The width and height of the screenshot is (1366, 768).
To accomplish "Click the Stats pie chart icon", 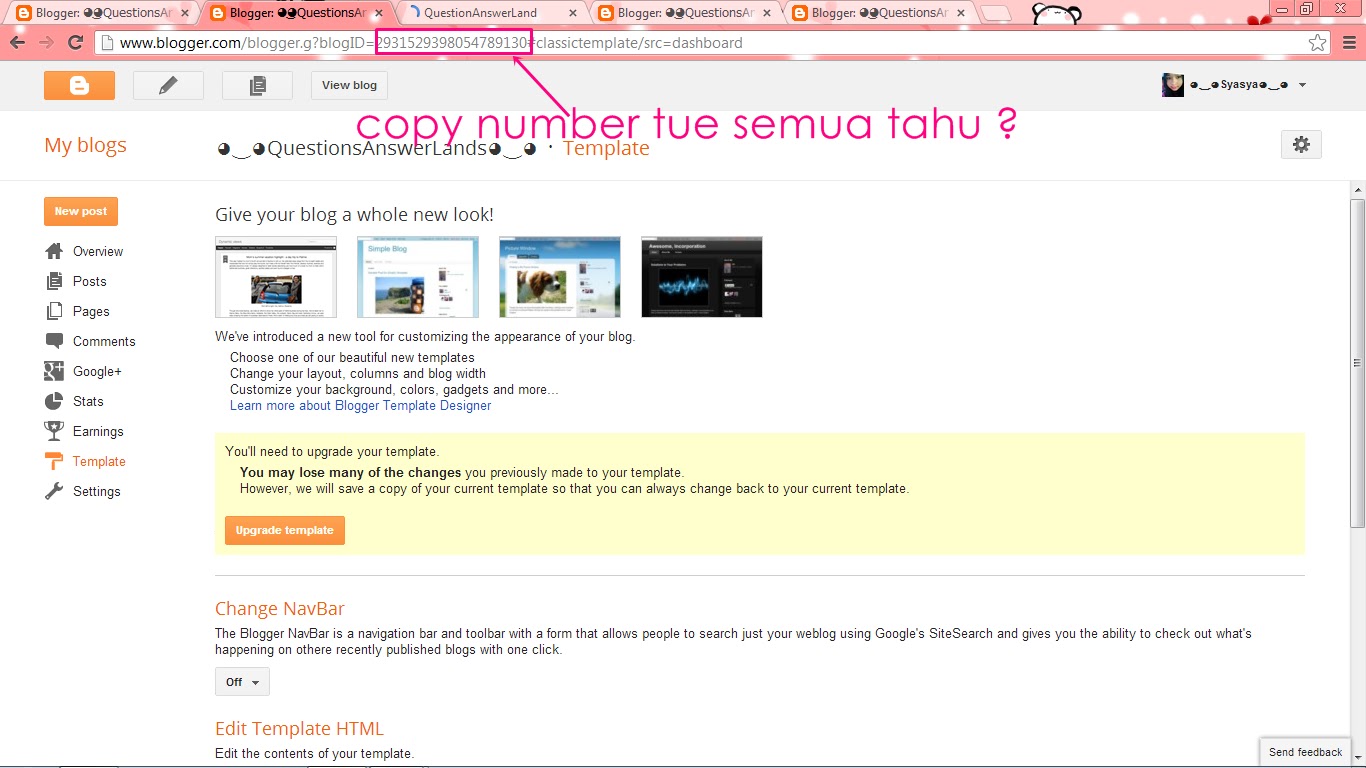I will click(54, 401).
